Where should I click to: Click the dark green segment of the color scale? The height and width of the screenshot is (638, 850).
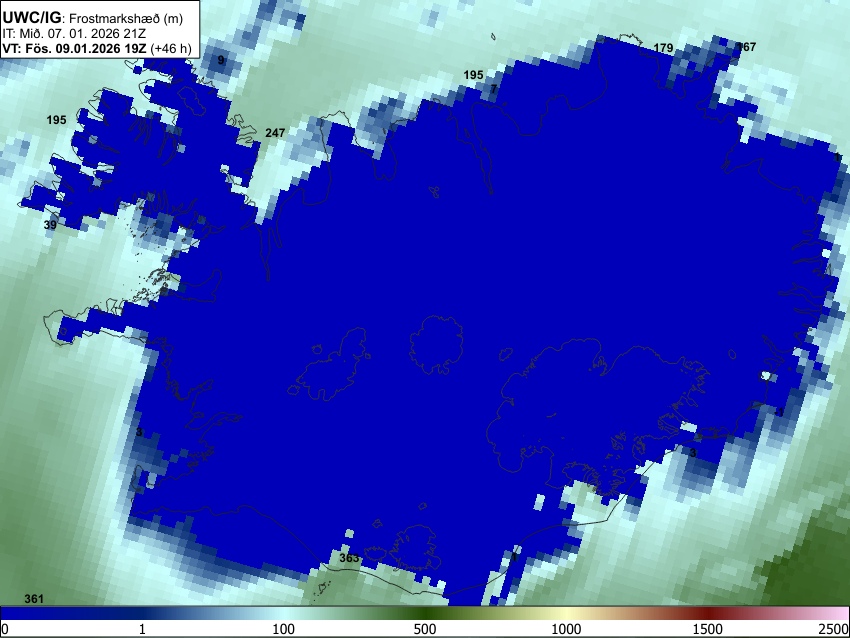[425, 613]
